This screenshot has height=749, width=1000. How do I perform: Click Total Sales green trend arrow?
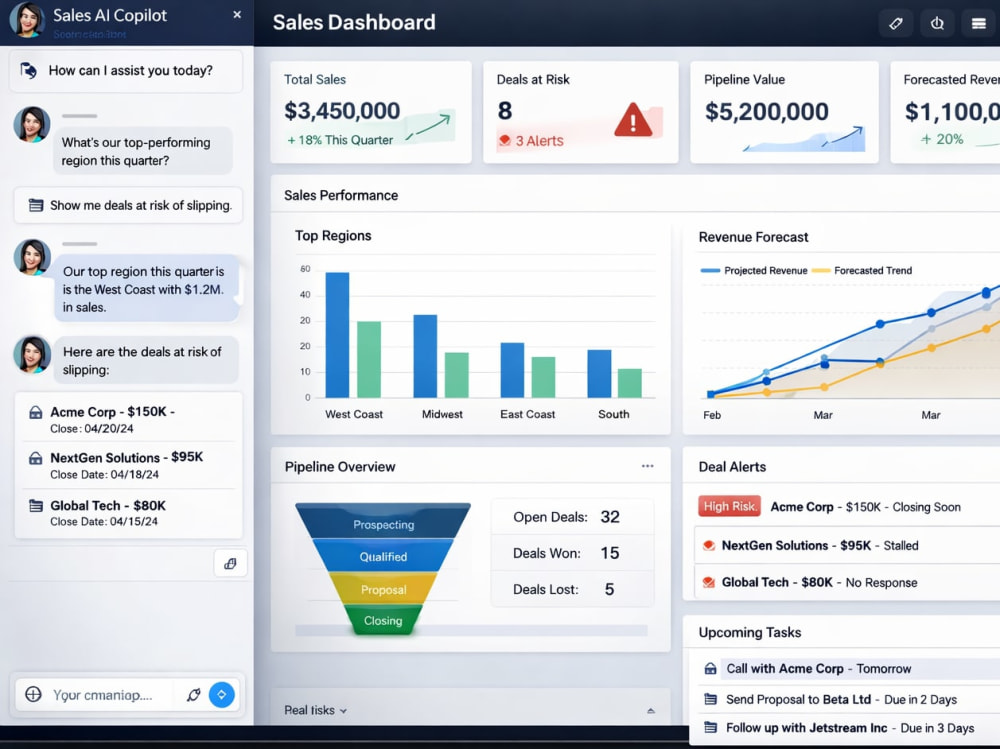[428, 126]
